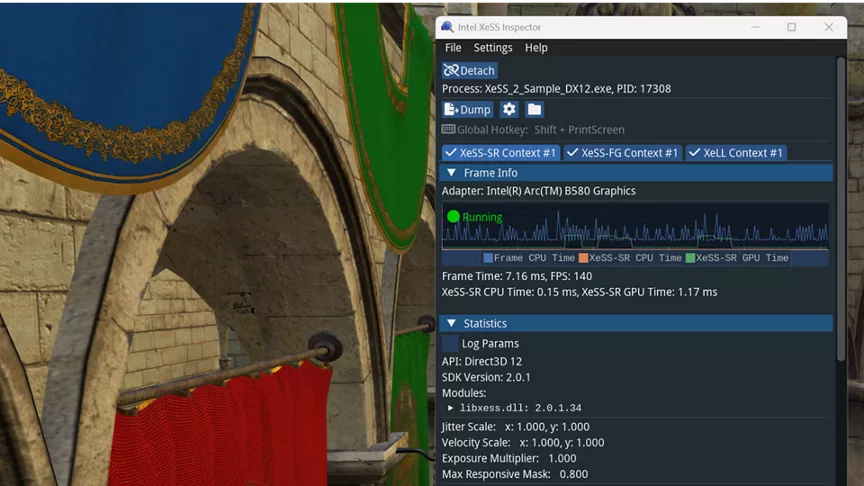Click the XeSS-SR GPU Time legend swatch

click(x=690, y=258)
